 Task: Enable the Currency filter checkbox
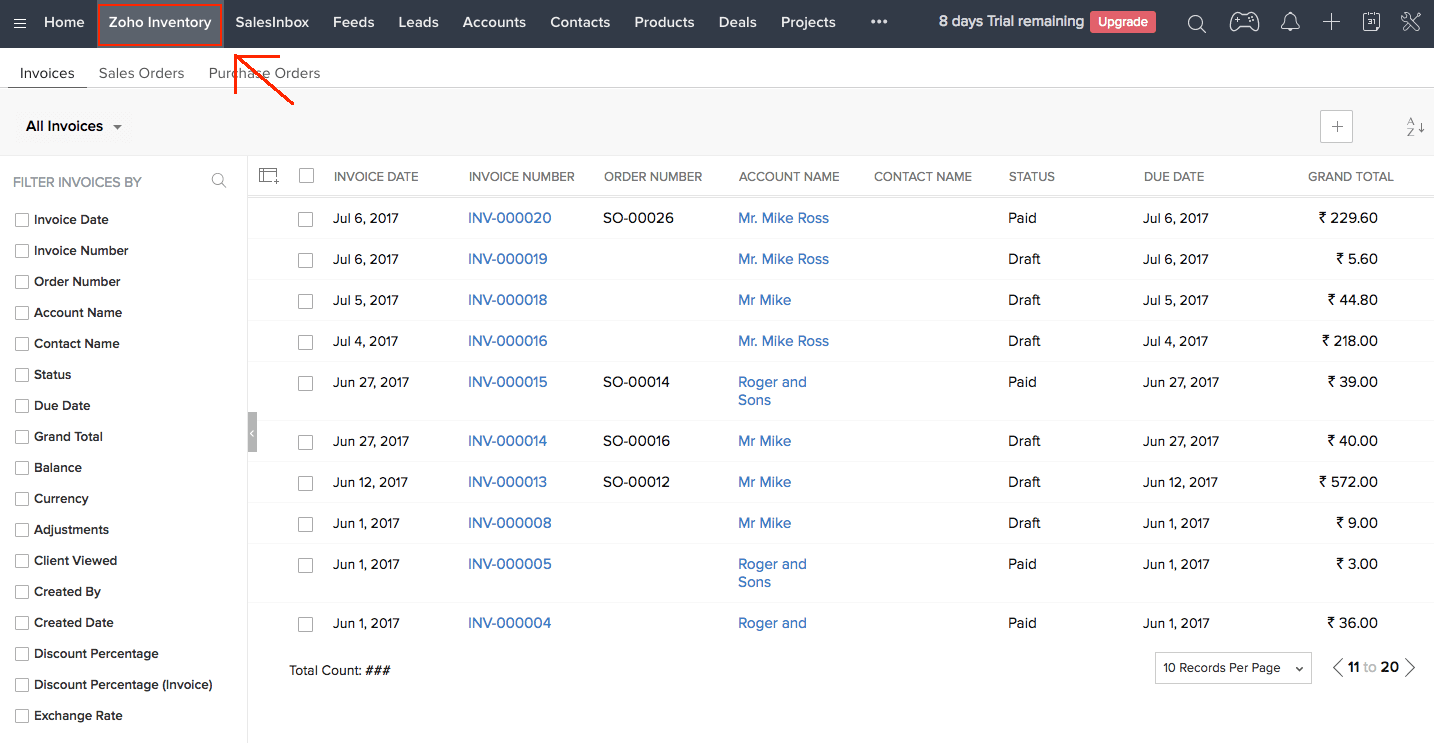tap(22, 499)
